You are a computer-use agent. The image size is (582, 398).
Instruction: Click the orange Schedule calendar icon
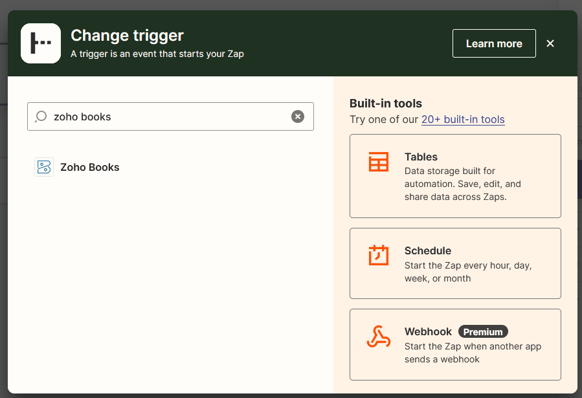379,255
